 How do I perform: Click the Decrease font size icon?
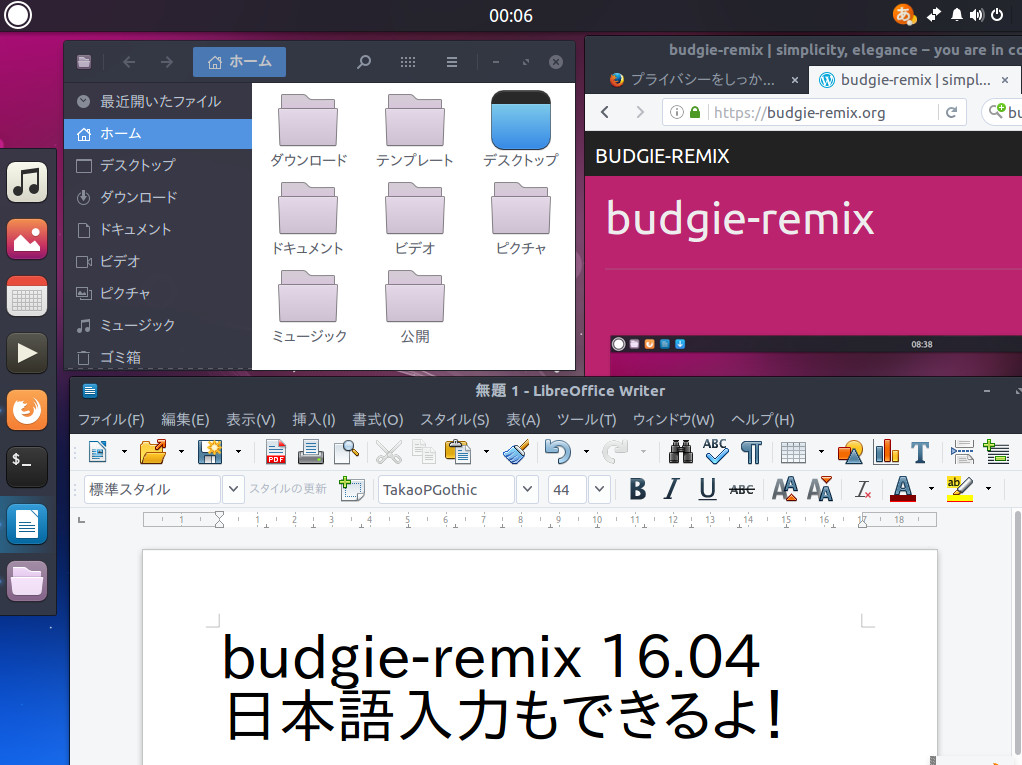click(x=820, y=489)
